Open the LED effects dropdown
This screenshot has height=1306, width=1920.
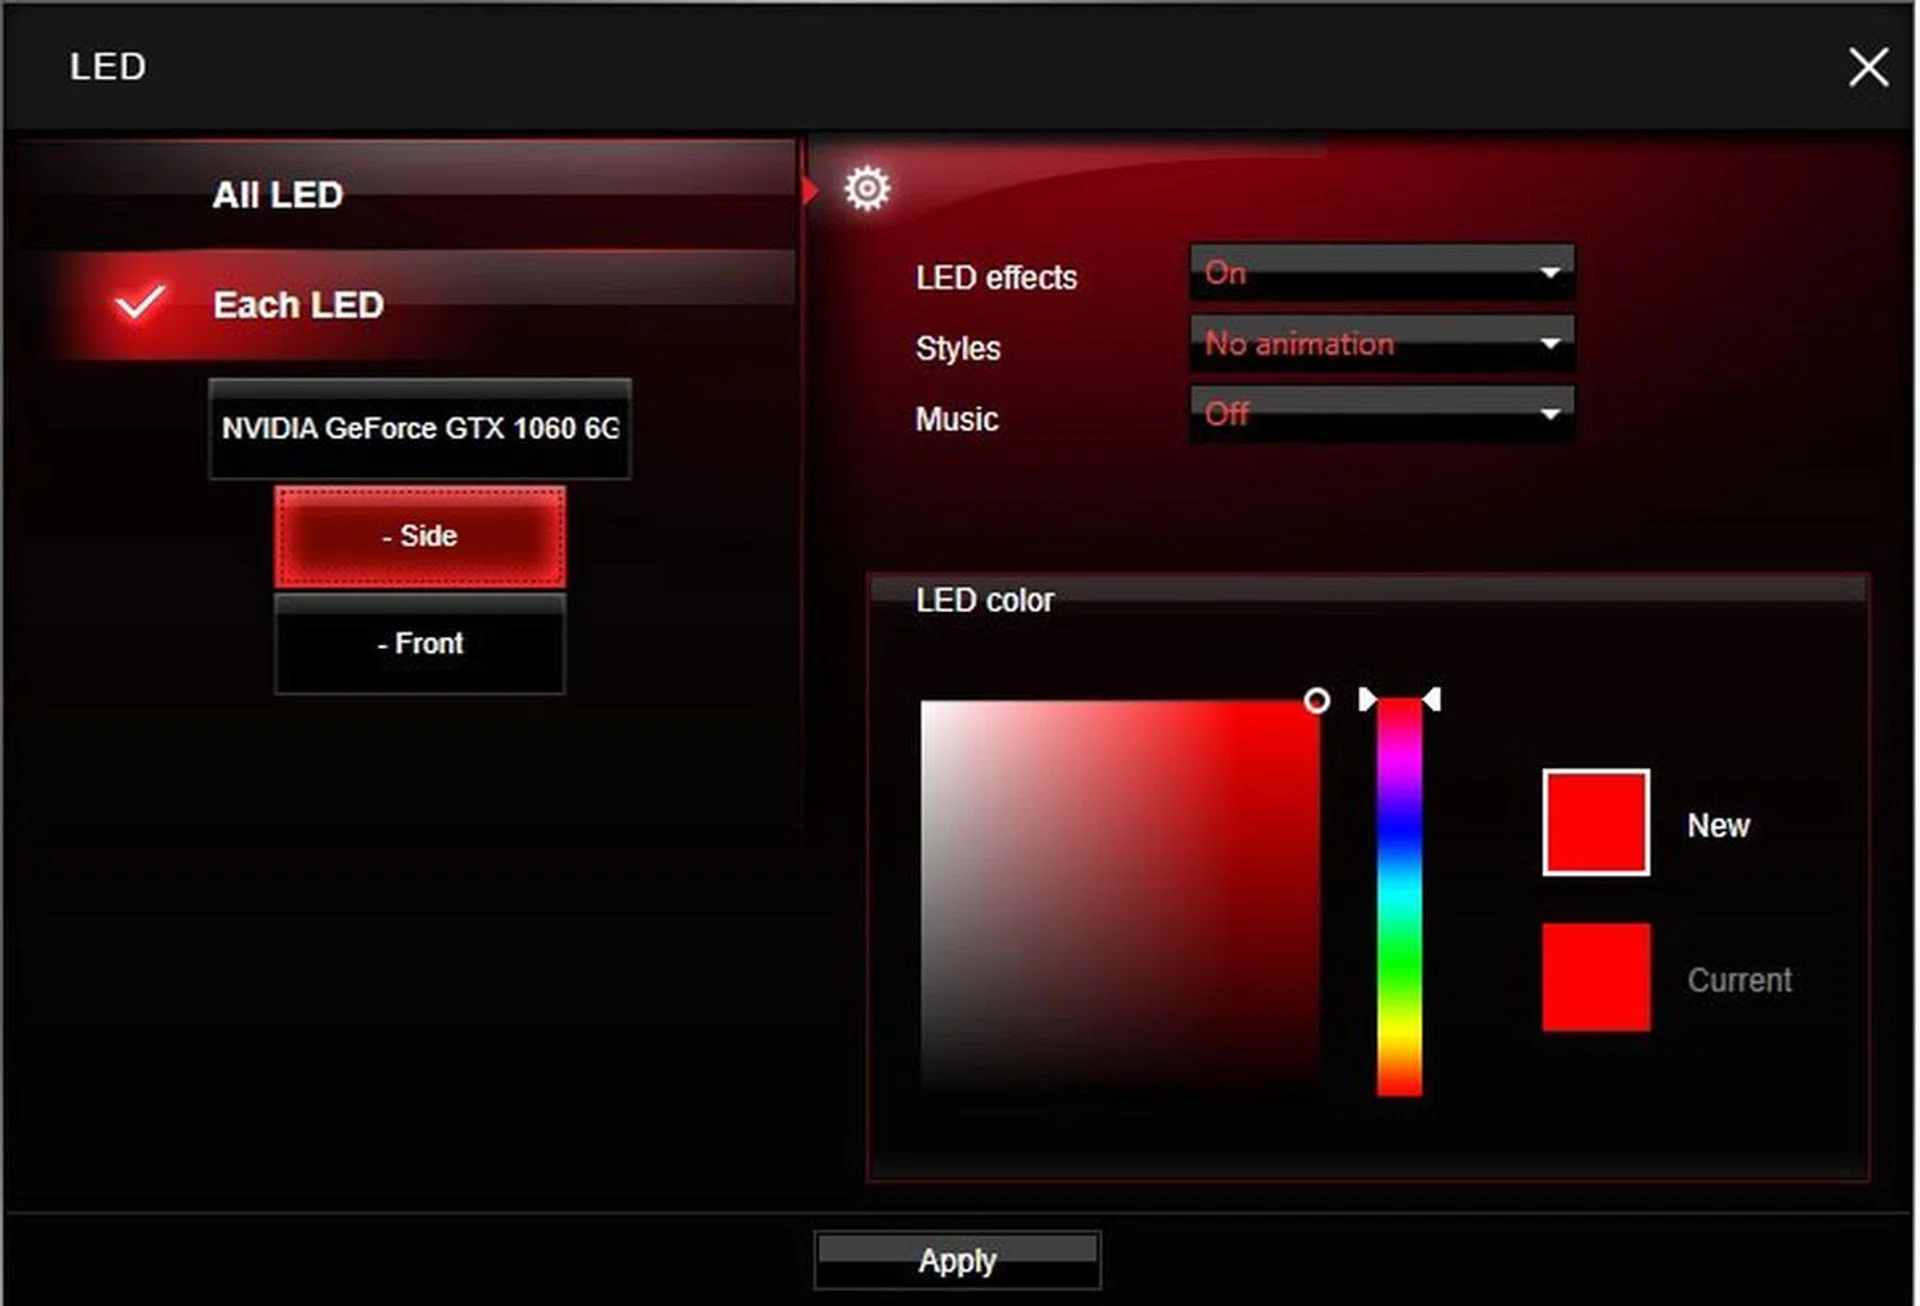pyautogui.click(x=1381, y=273)
